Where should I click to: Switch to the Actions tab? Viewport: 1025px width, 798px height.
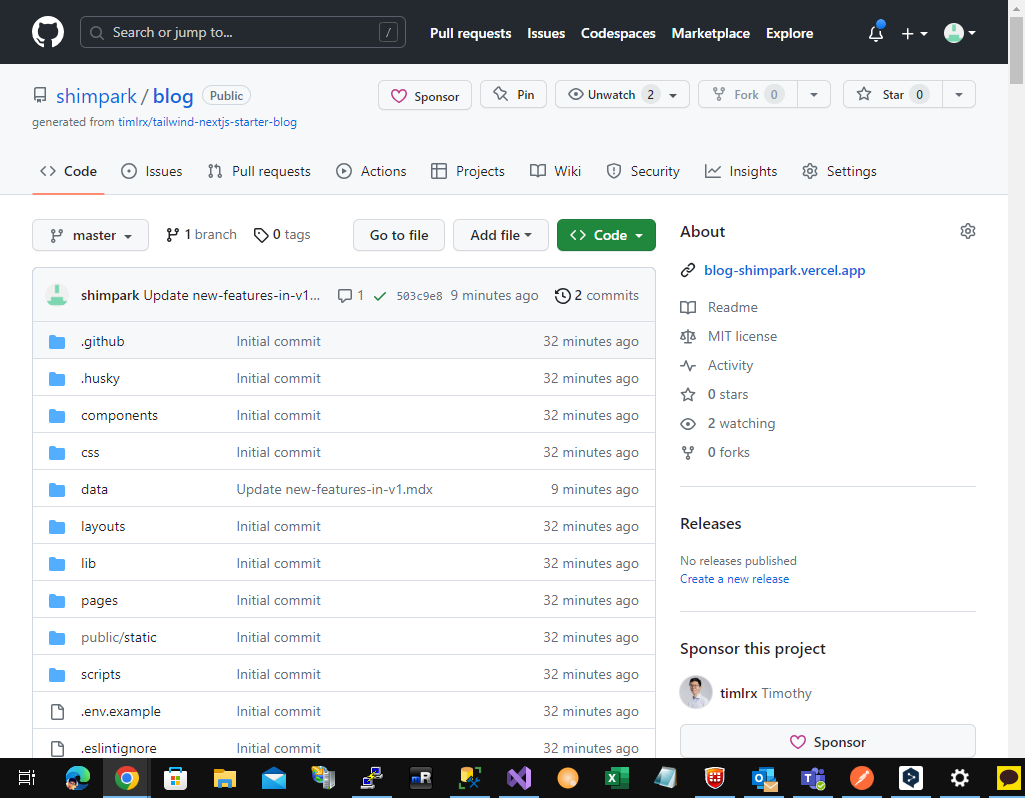point(371,171)
